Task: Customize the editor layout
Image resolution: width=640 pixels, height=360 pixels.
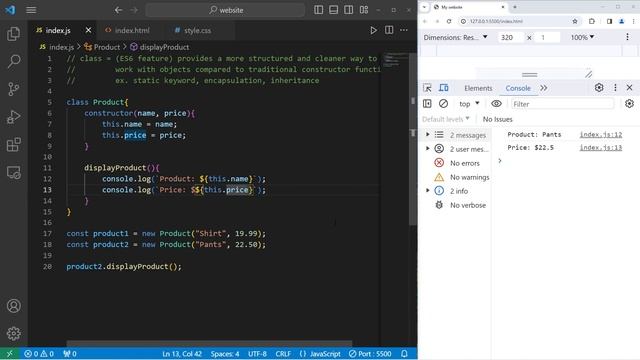Action: (x=364, y=10)
